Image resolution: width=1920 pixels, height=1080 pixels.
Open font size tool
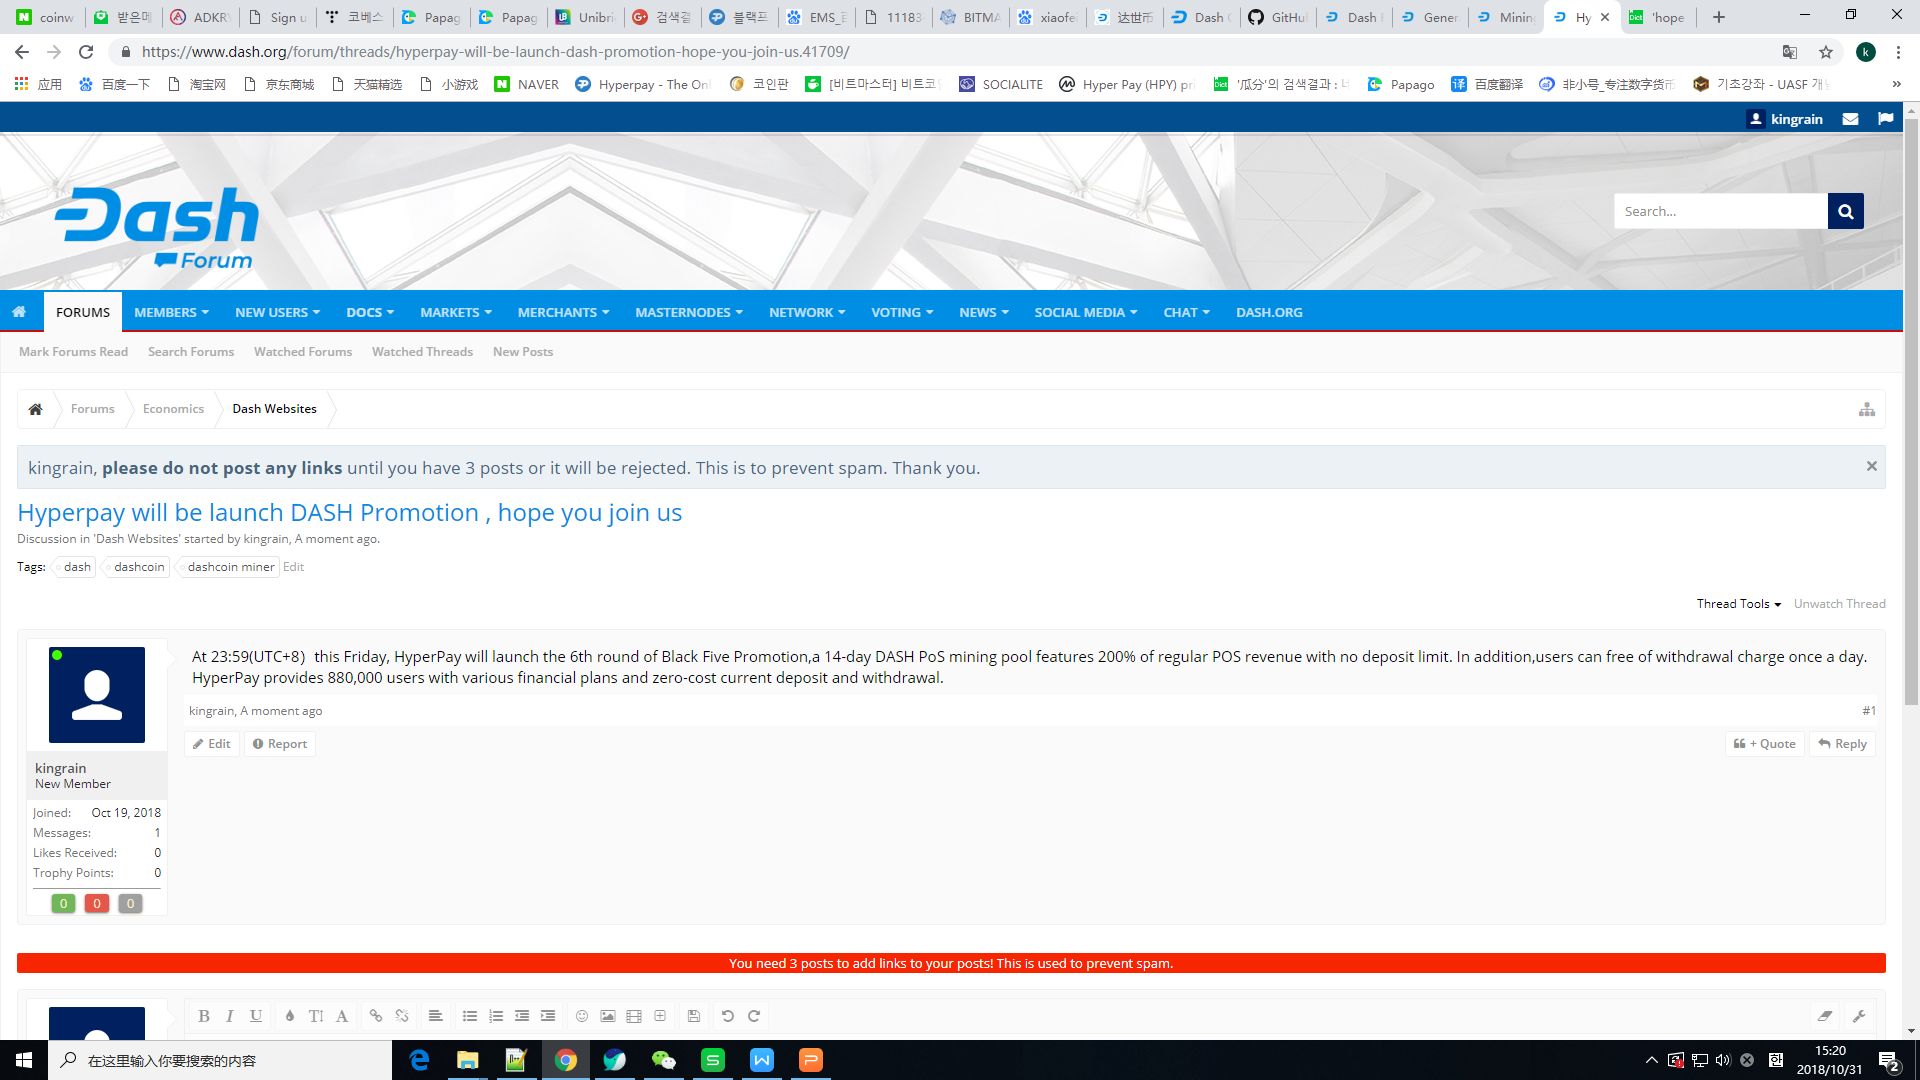[316, 1016]
